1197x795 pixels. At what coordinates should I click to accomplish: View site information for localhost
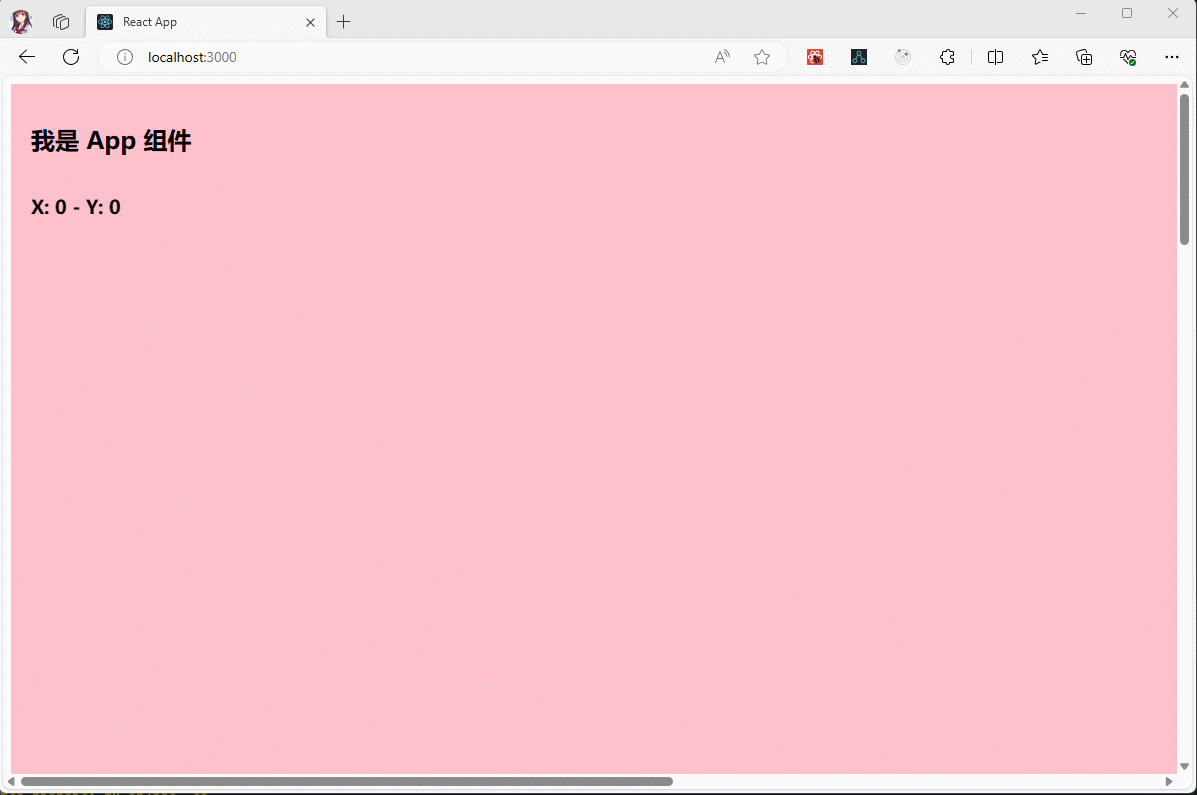[x=125, y=57]
